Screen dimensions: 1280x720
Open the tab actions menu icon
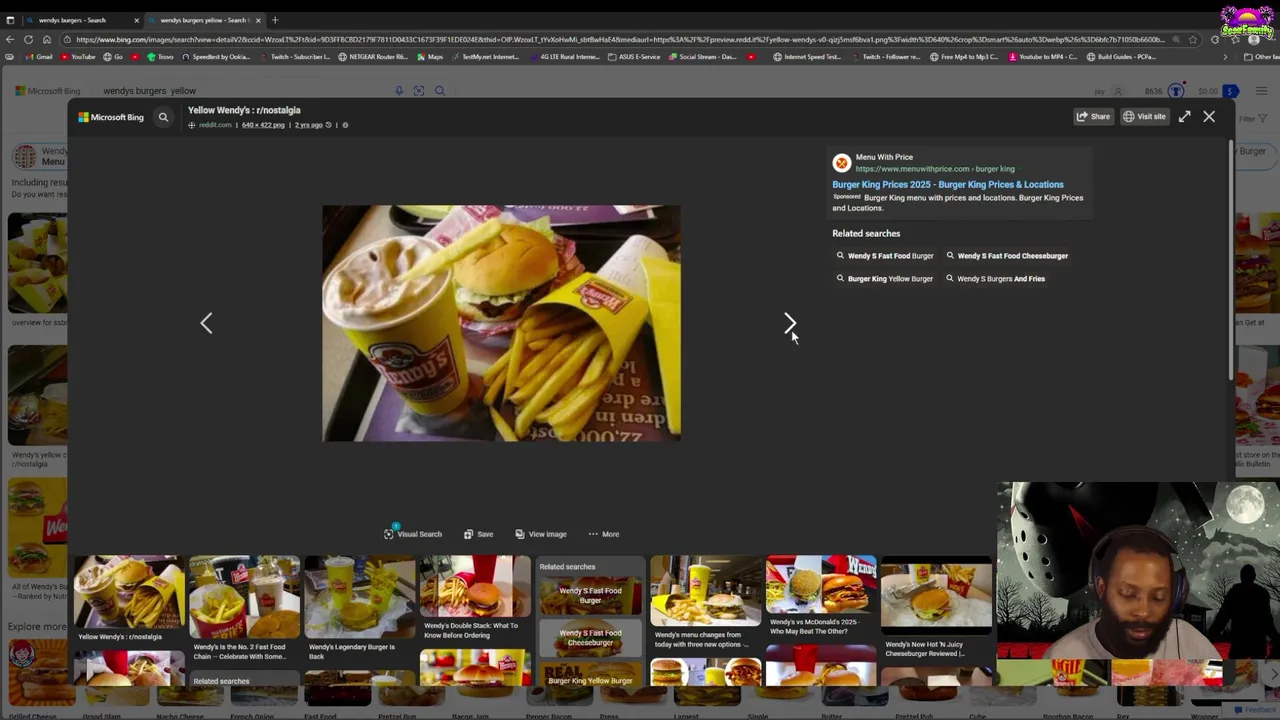pyautogui.click(x=10, y=20)
